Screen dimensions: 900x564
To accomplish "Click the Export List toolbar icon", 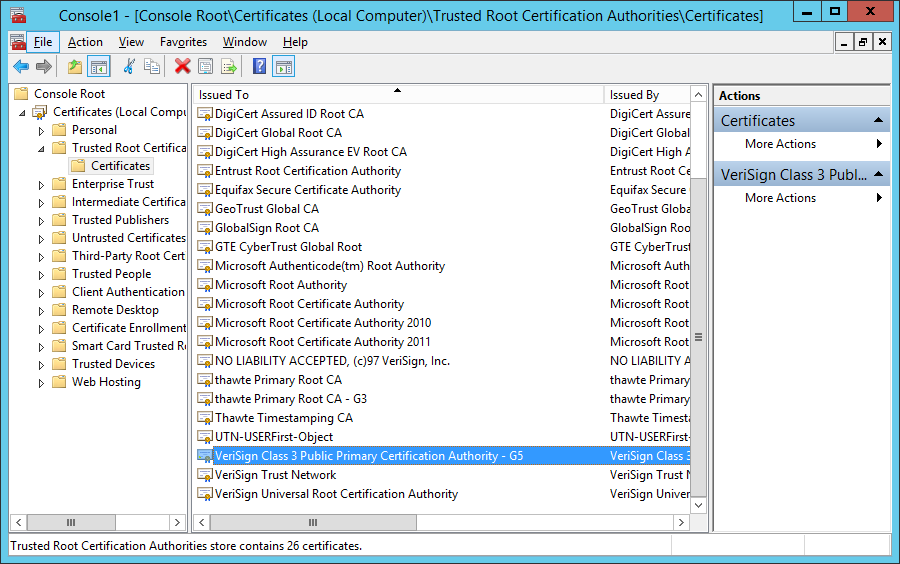I will (228, 67).
